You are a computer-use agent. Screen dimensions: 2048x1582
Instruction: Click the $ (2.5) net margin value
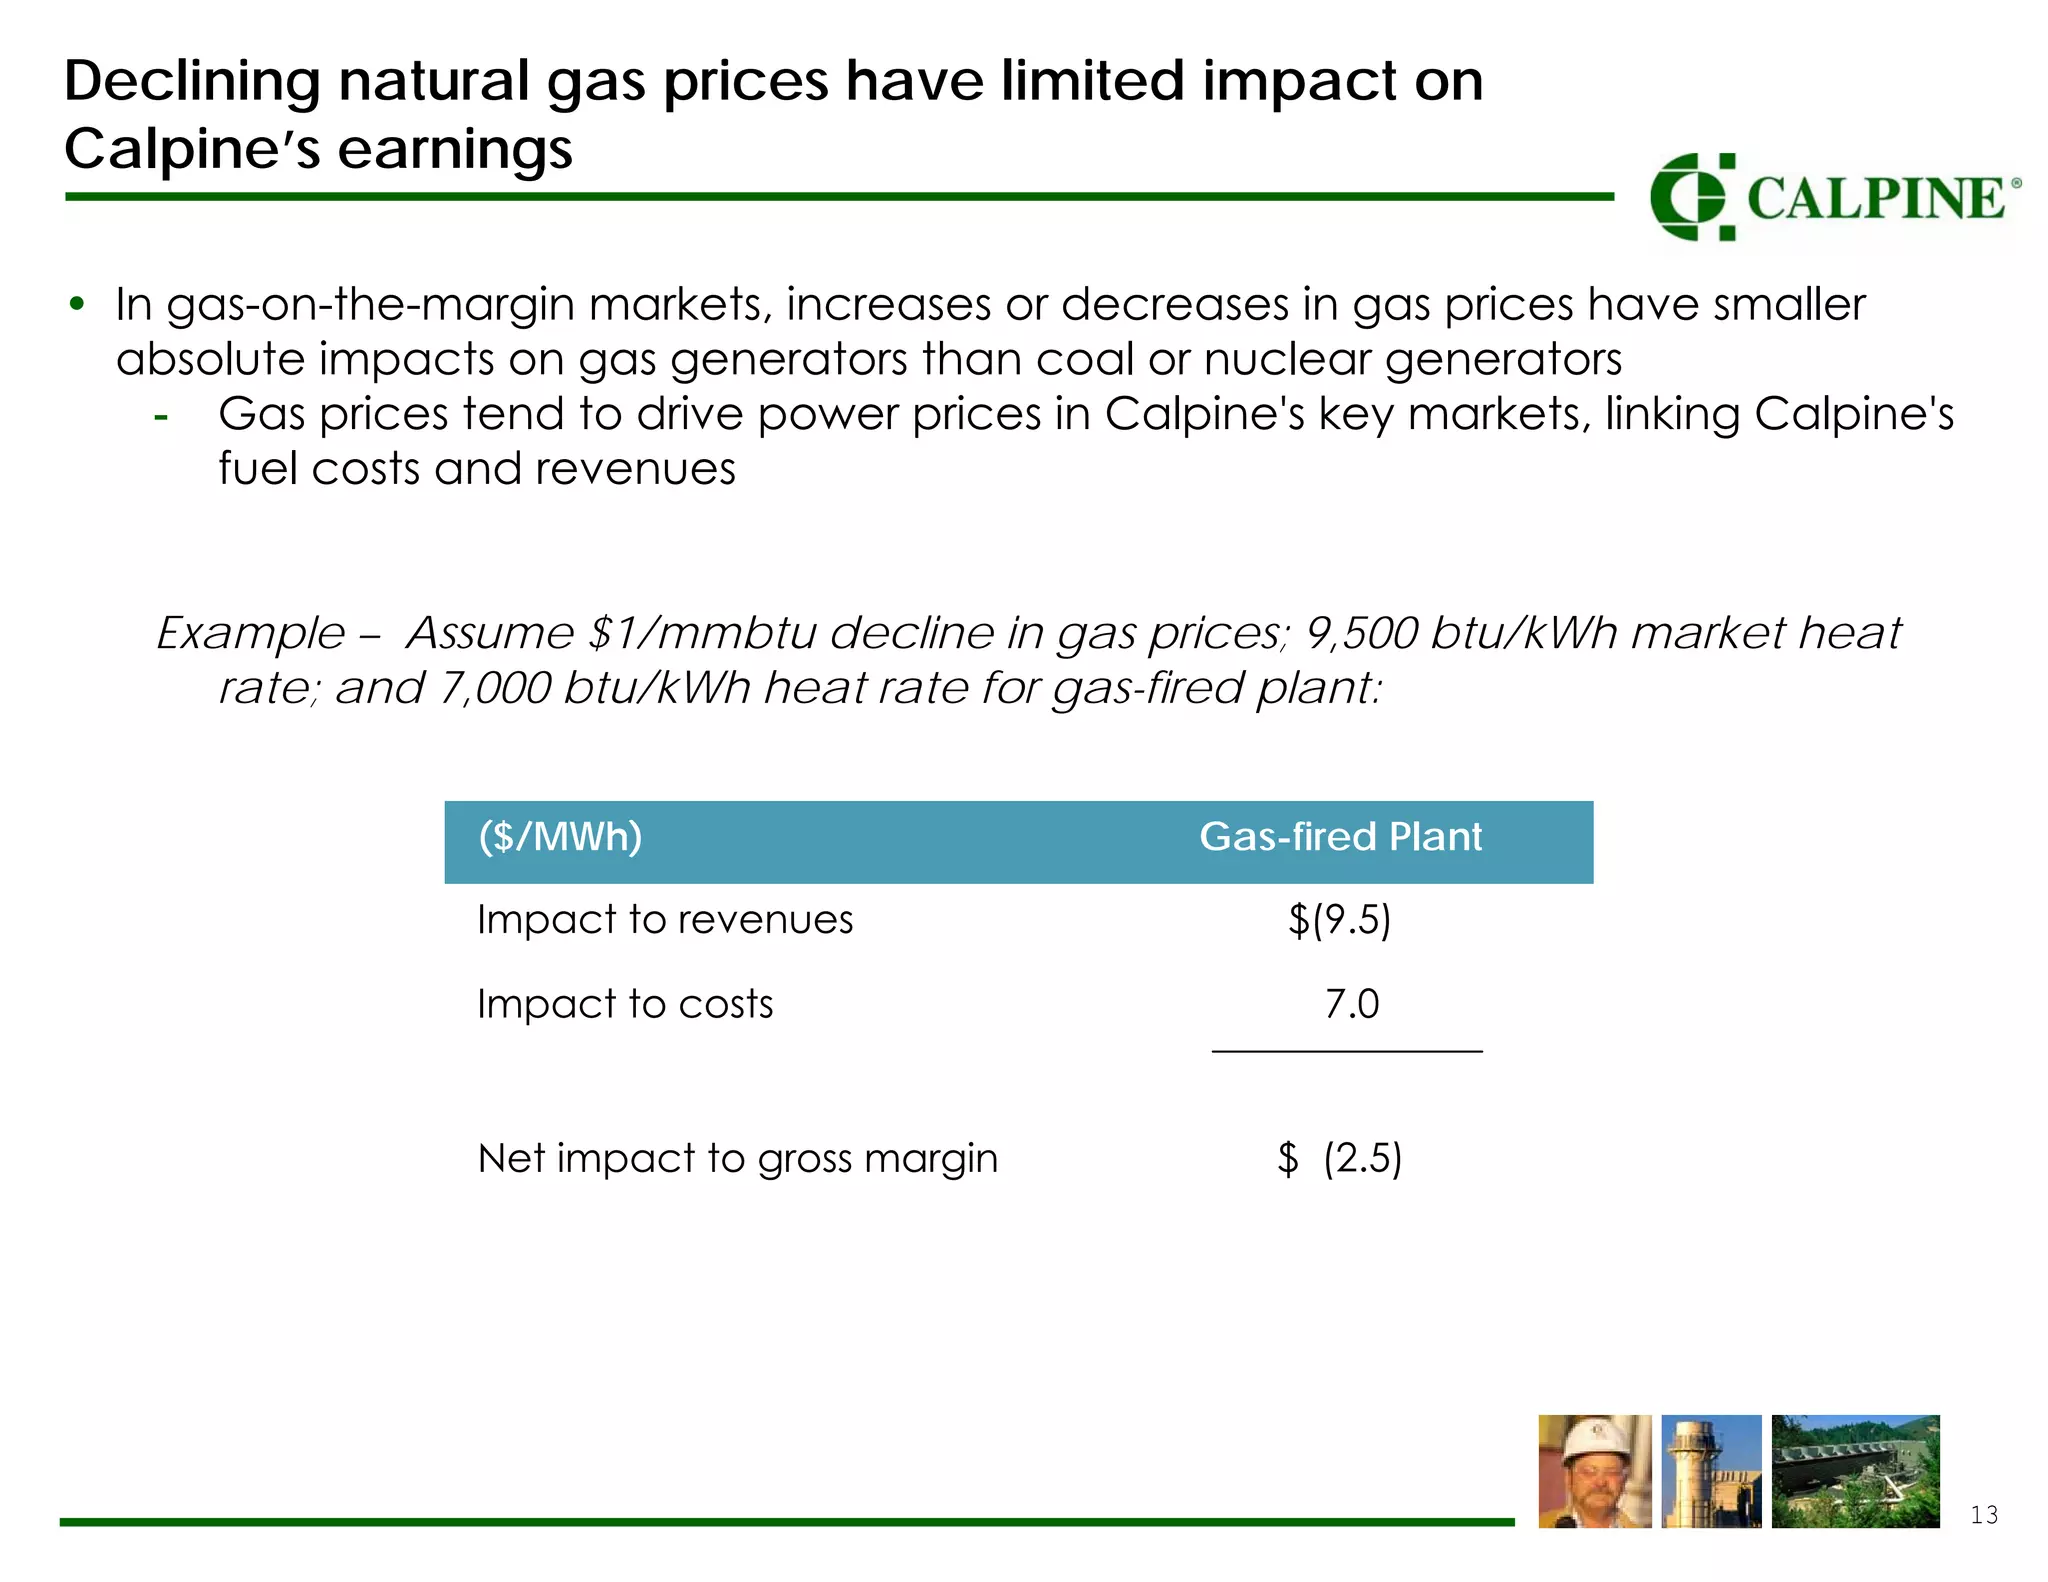(x=1340, y=1159)
